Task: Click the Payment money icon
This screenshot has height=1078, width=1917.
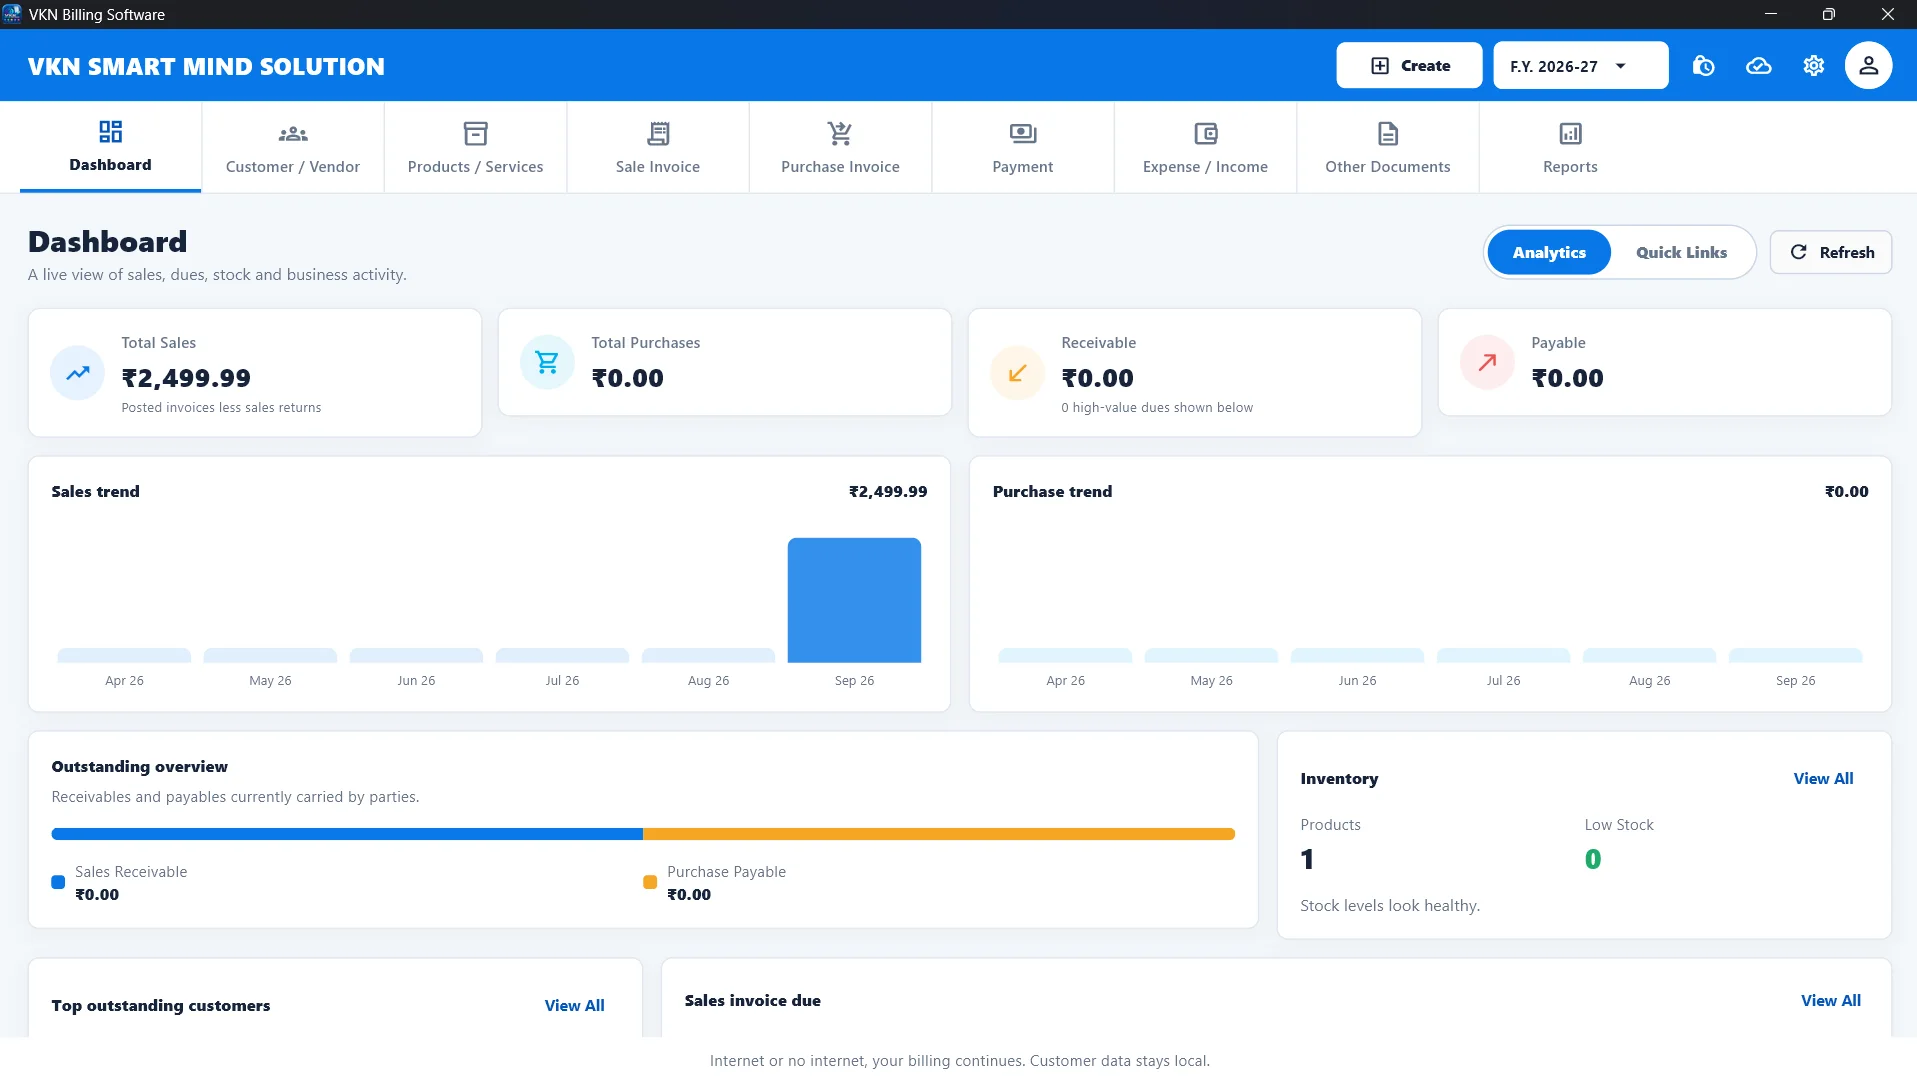Action: pyautogui.click(x=1023, y=133)
